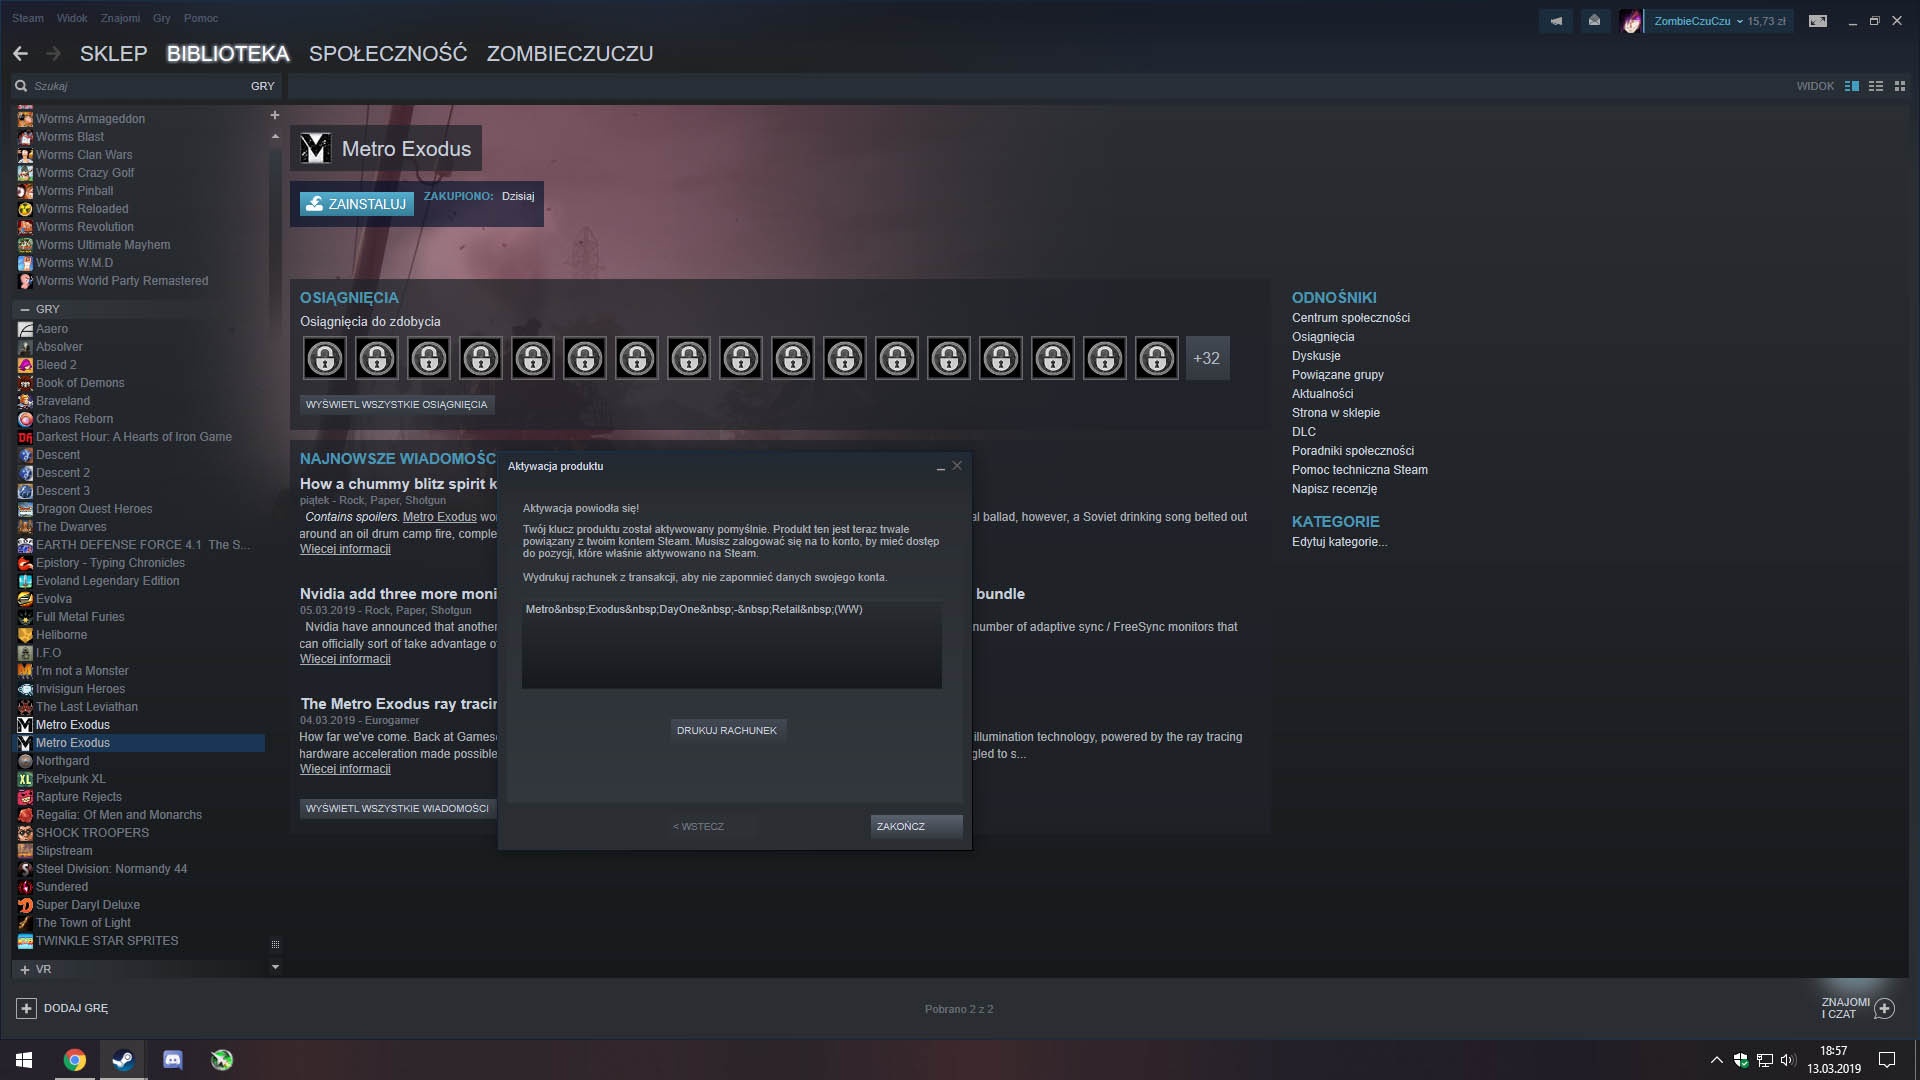Open the announcements megaphone icon
The height and width of the screenshot is (1080, 1920).
(x=1556, y=21)
